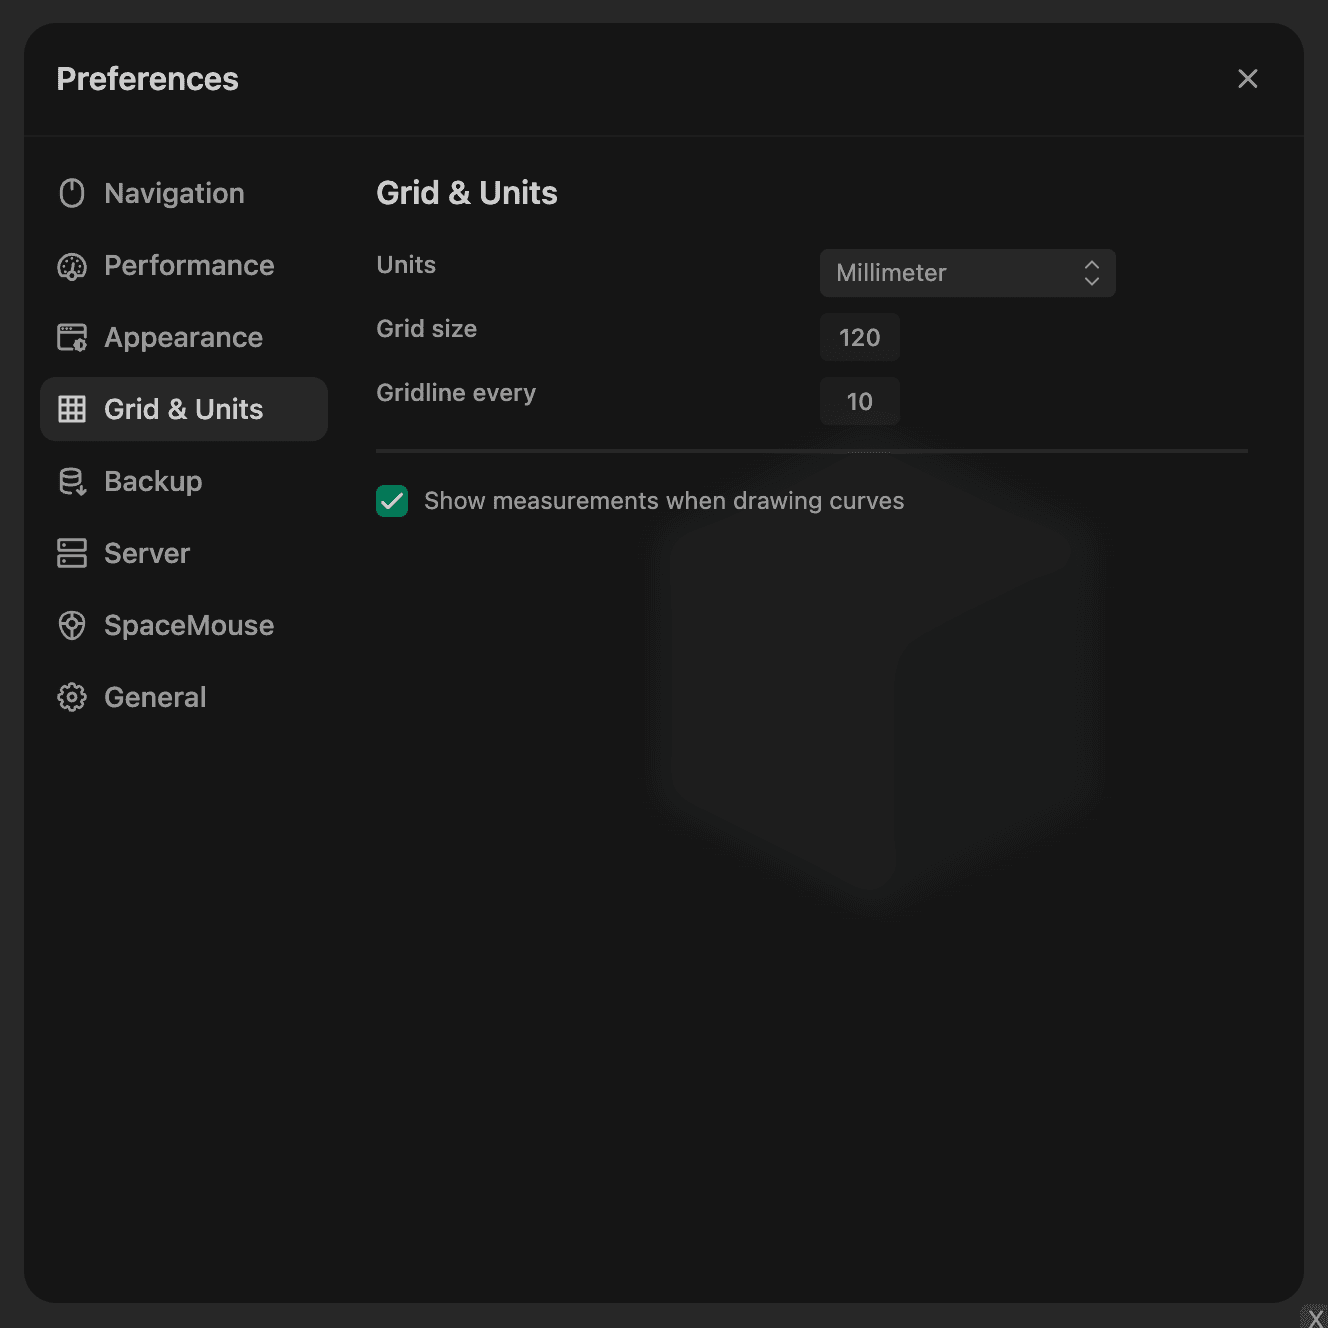Click the Performance gauge icon

click(72, 266)
